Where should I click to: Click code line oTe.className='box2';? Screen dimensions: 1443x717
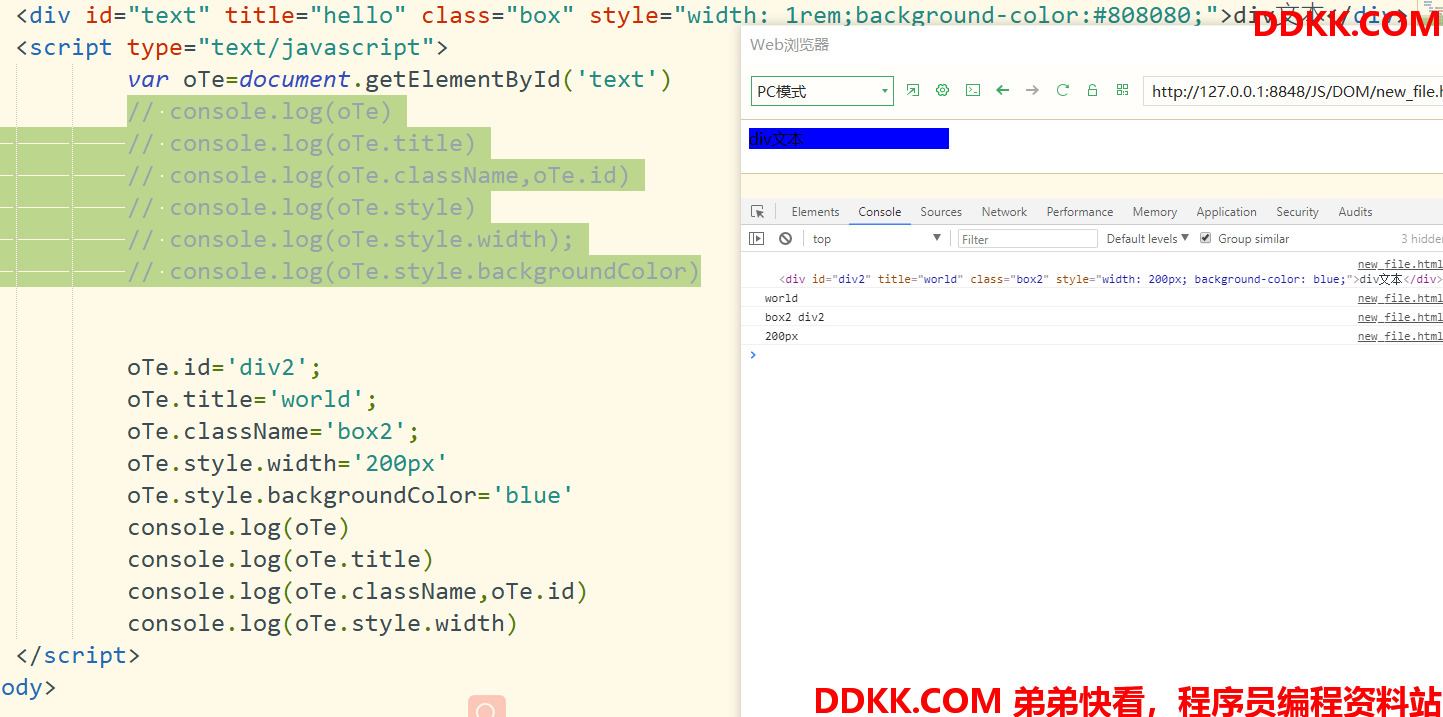click(x=273, y=431)
